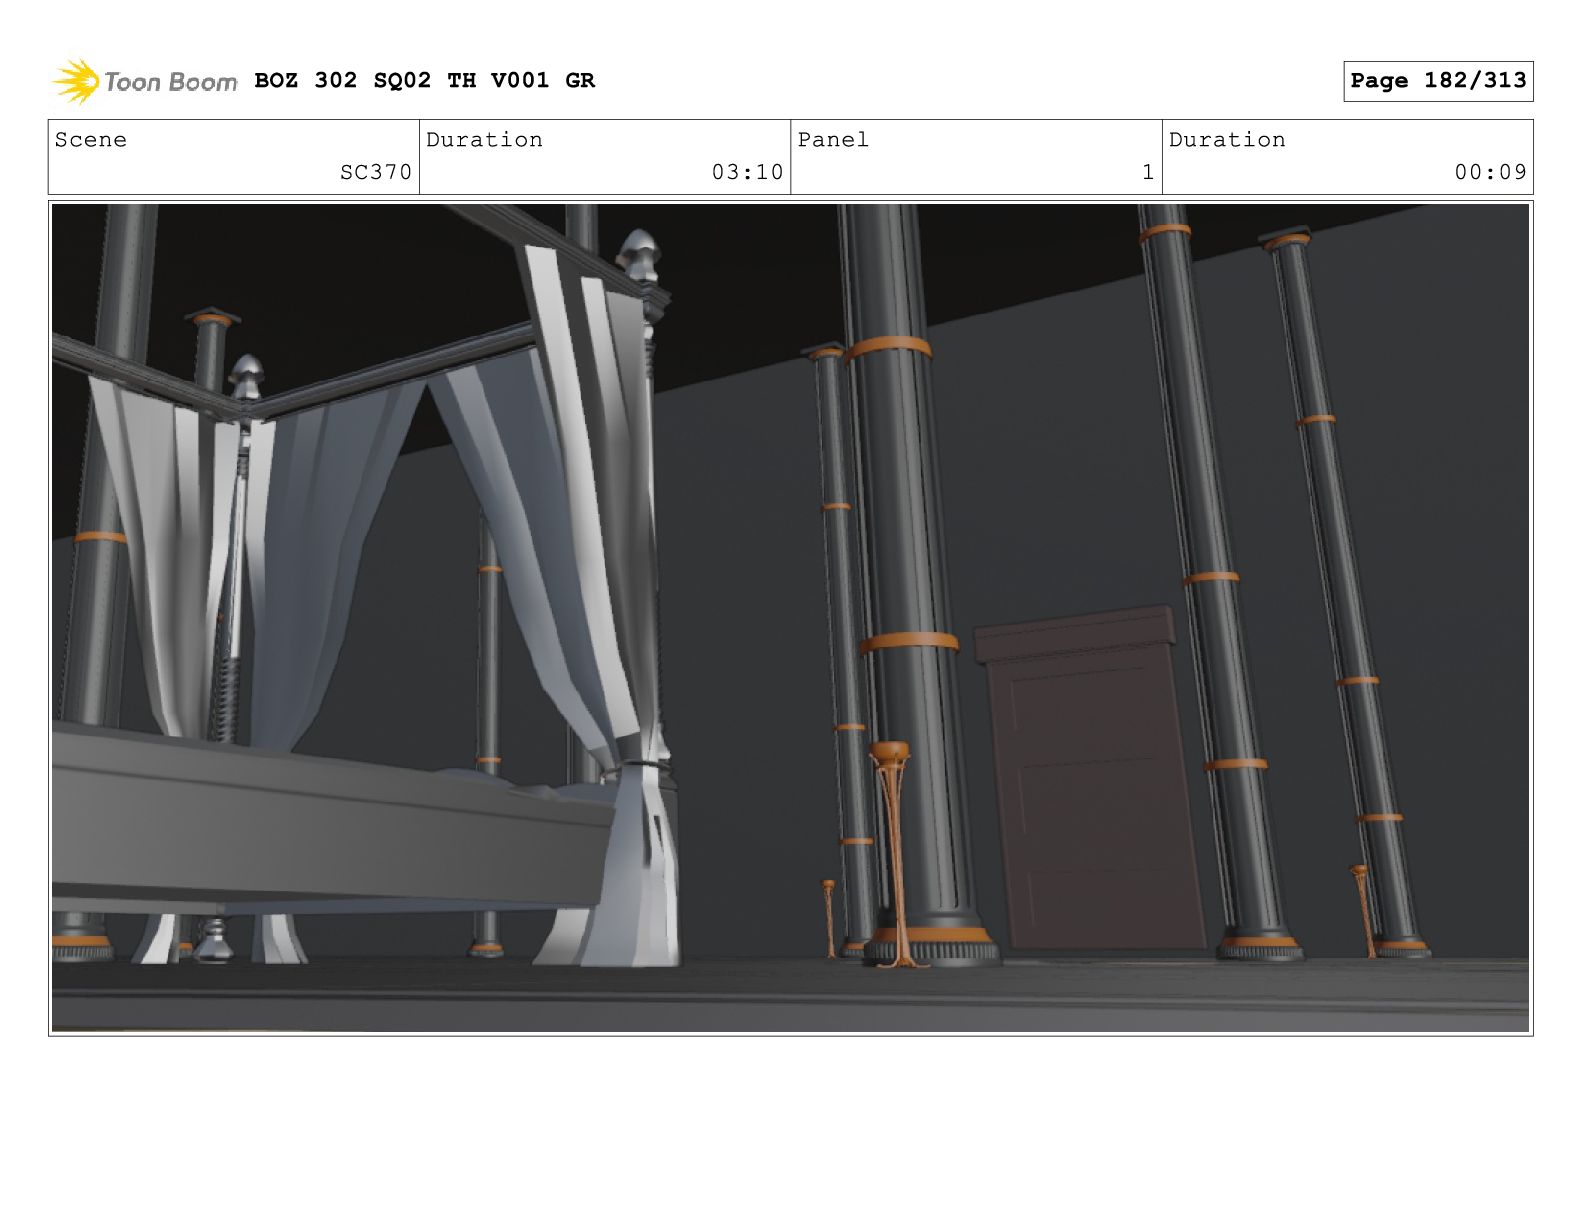This screenshot has width=1584, height=1224.
Task: Click the storyboard panel image
Action: pos(790,618)
